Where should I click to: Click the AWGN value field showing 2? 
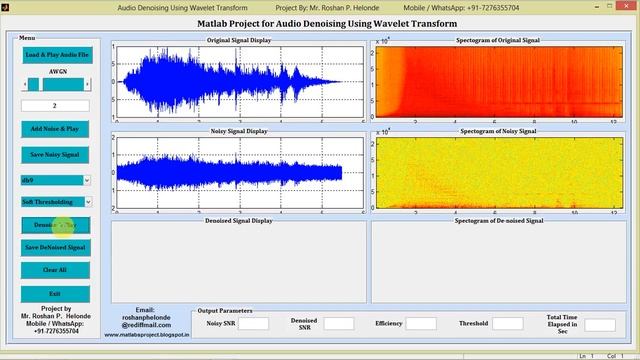pos(55,106)
